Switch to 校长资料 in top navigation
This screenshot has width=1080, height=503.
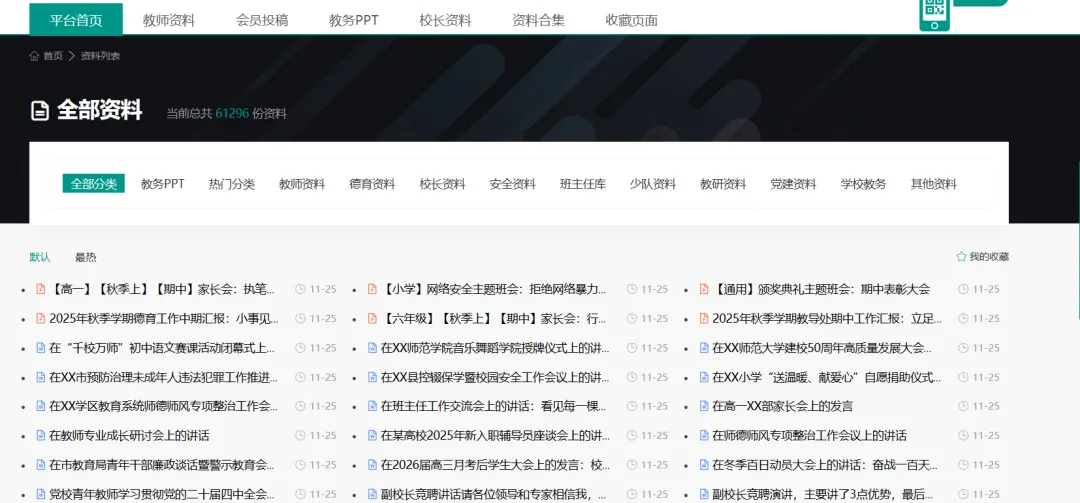pyautogui.click(x=446, y=20)
